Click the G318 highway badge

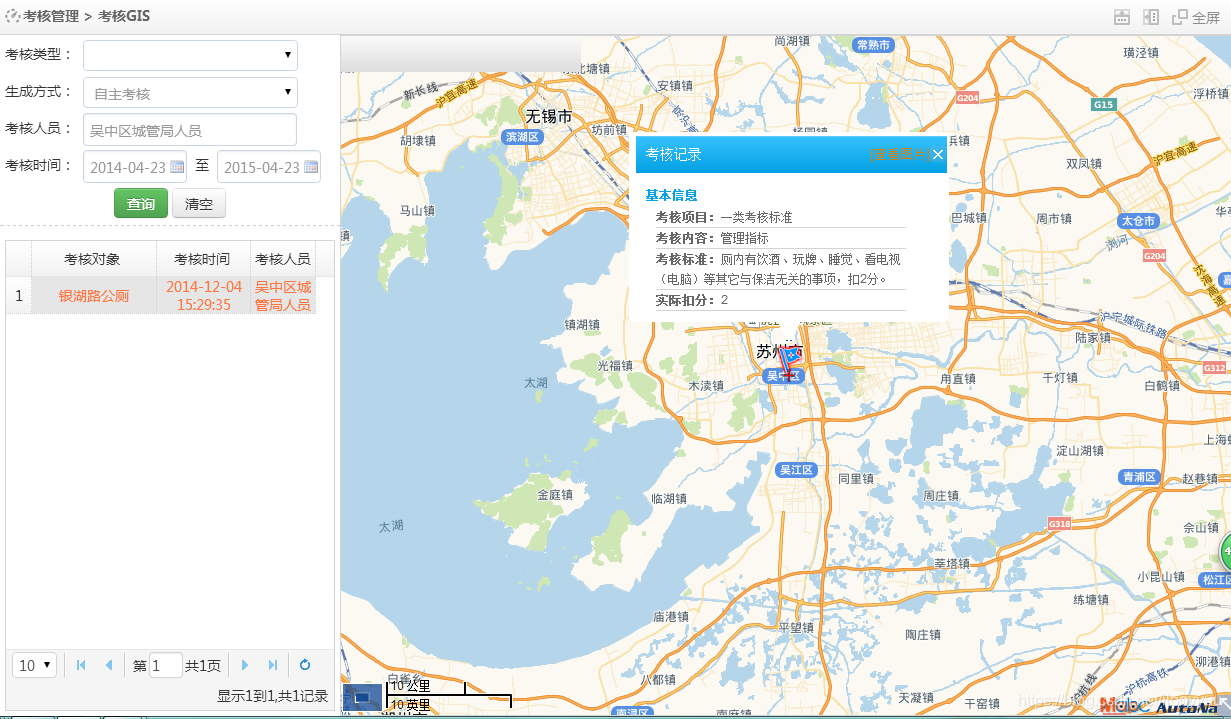1060,523
